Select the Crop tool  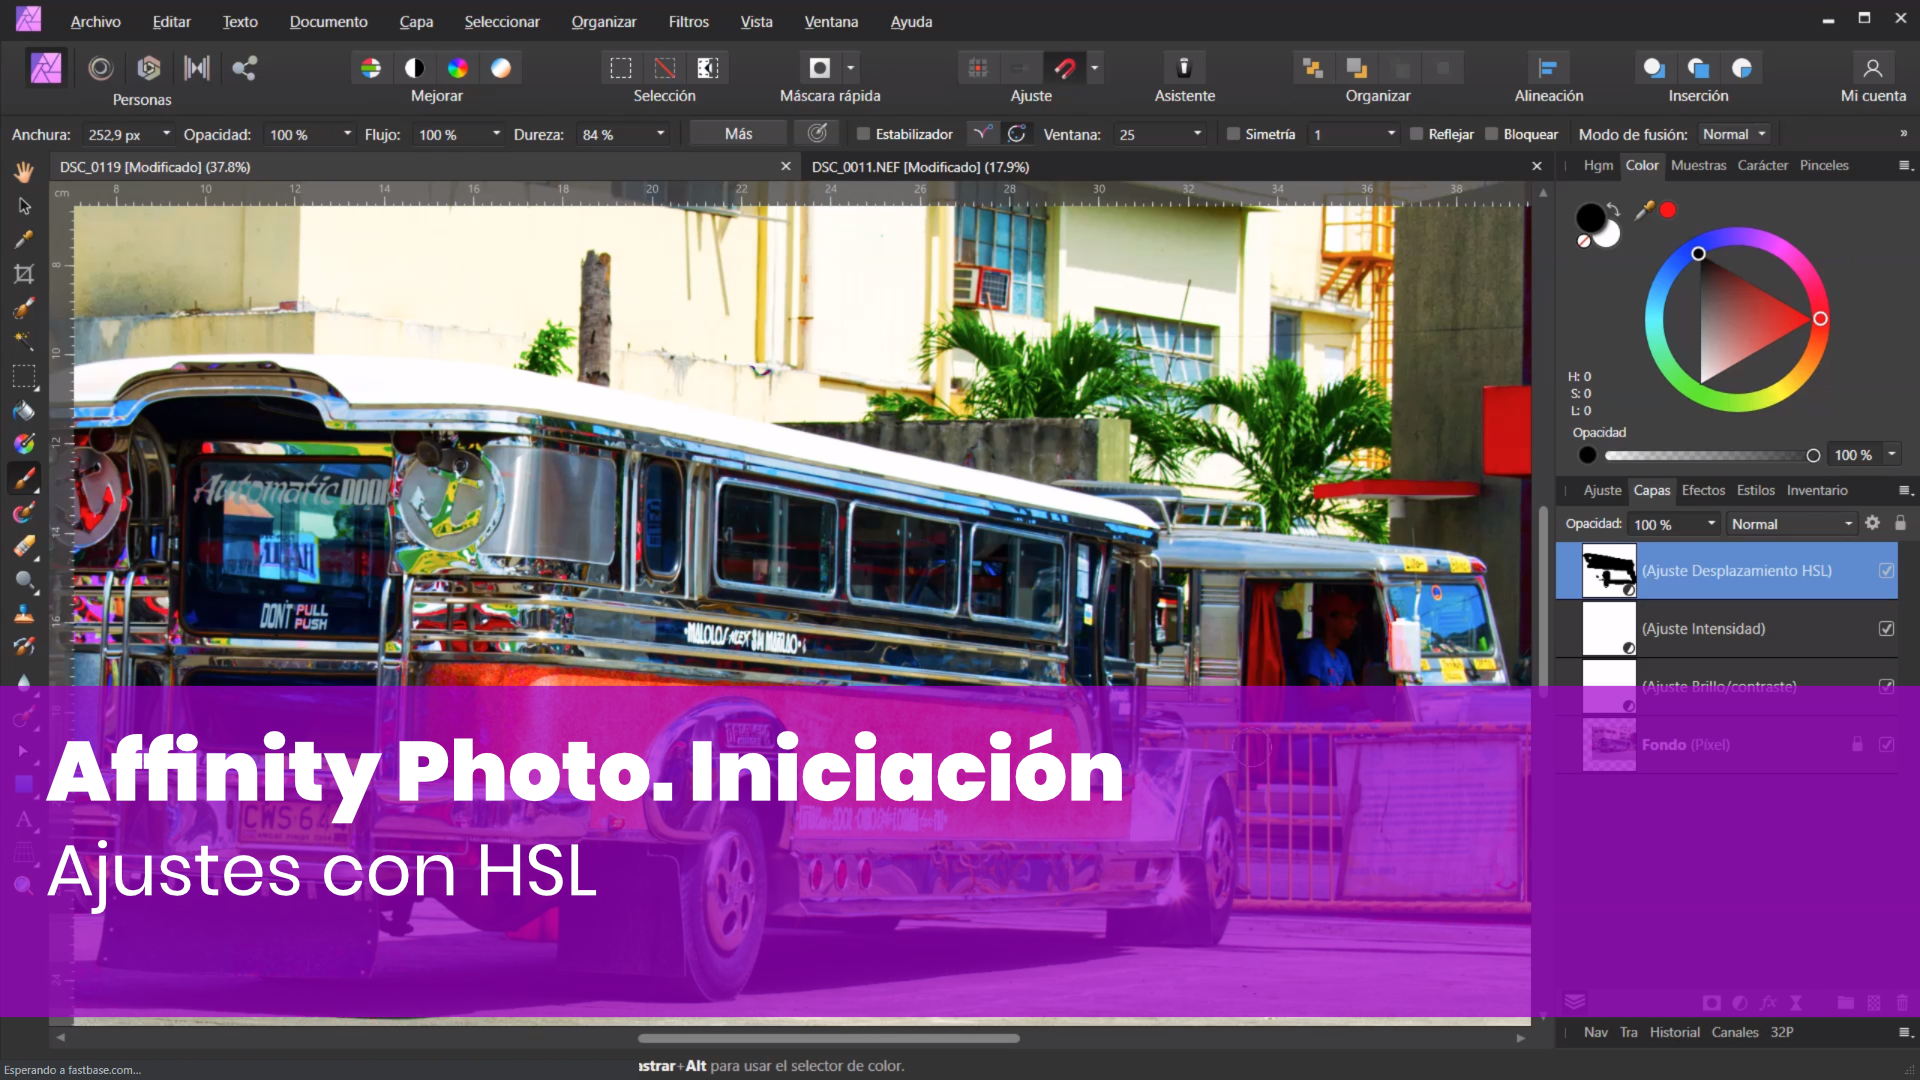tap(24, 274)
